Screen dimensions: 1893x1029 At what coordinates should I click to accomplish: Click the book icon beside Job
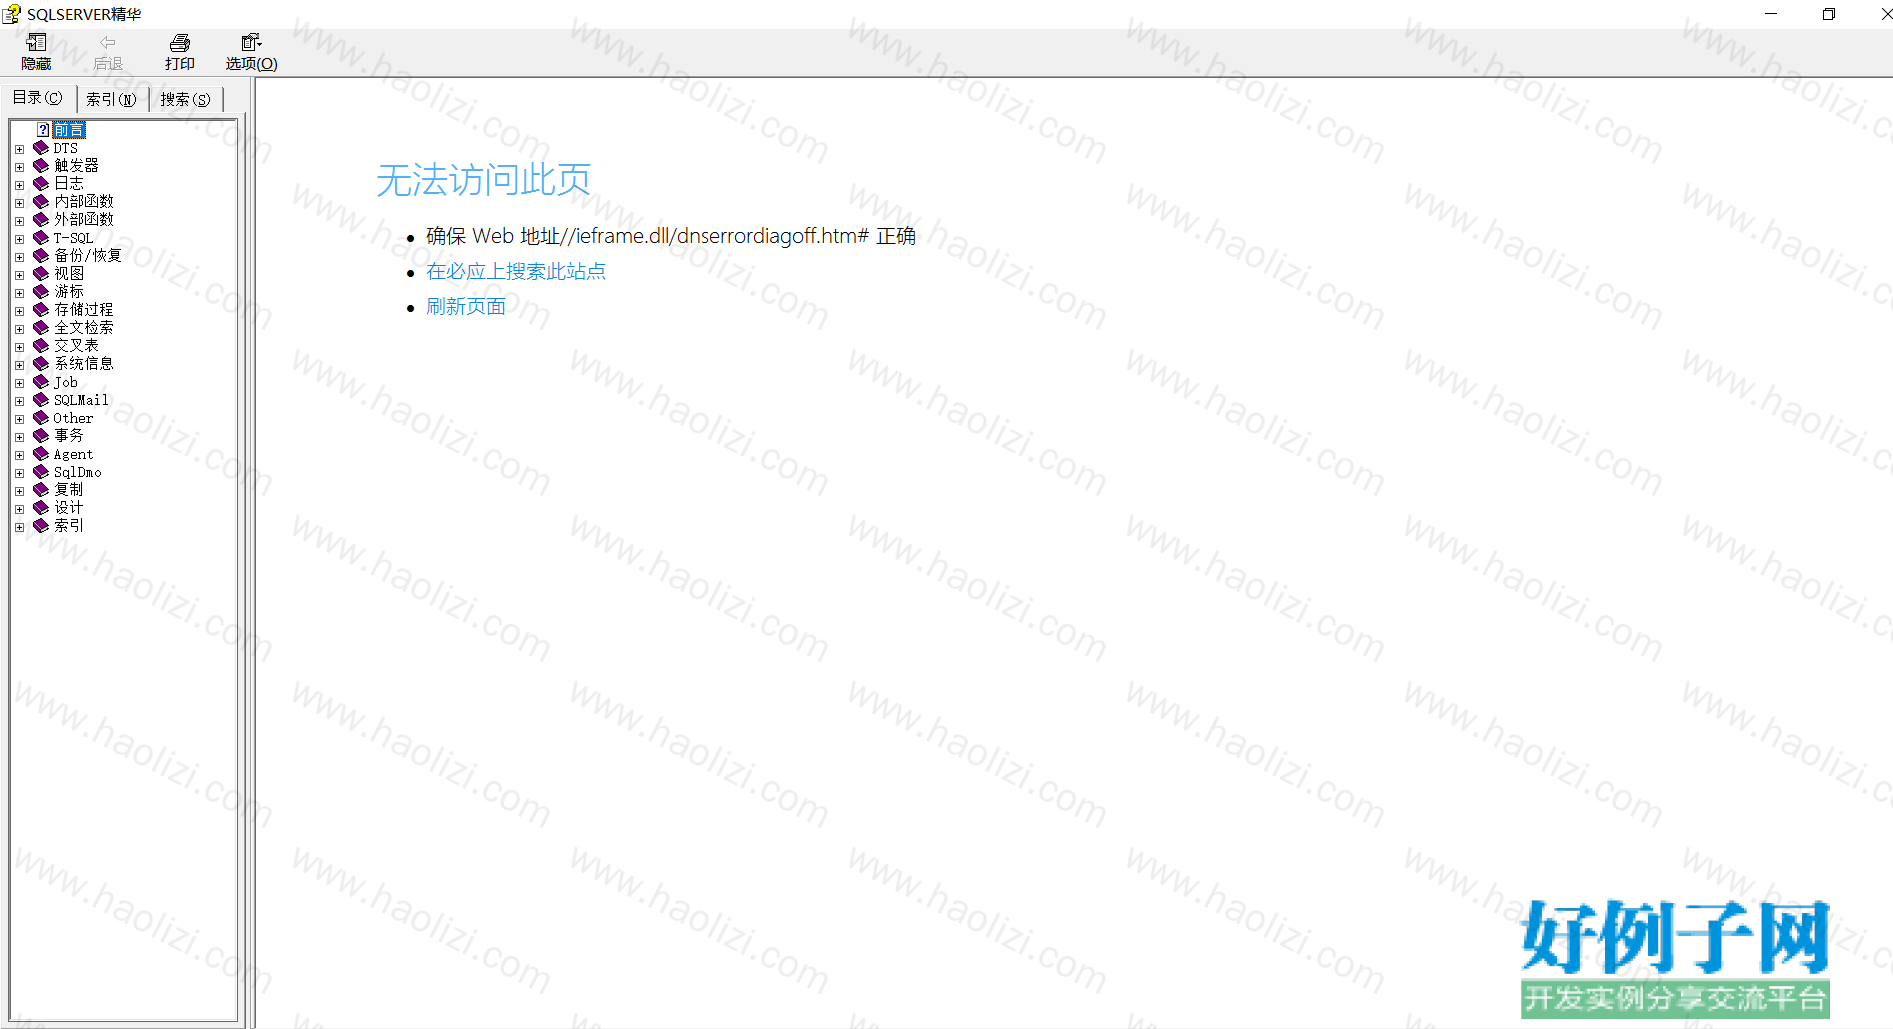[41, 382]
